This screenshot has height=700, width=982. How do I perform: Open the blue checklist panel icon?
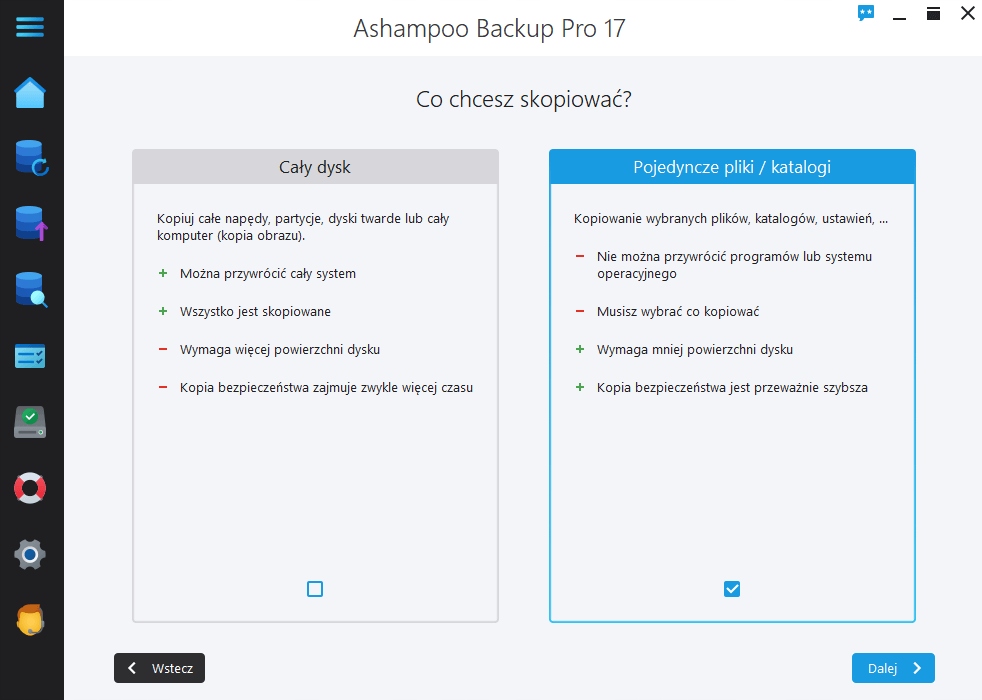pyautogui.click(x=30, y=357)
